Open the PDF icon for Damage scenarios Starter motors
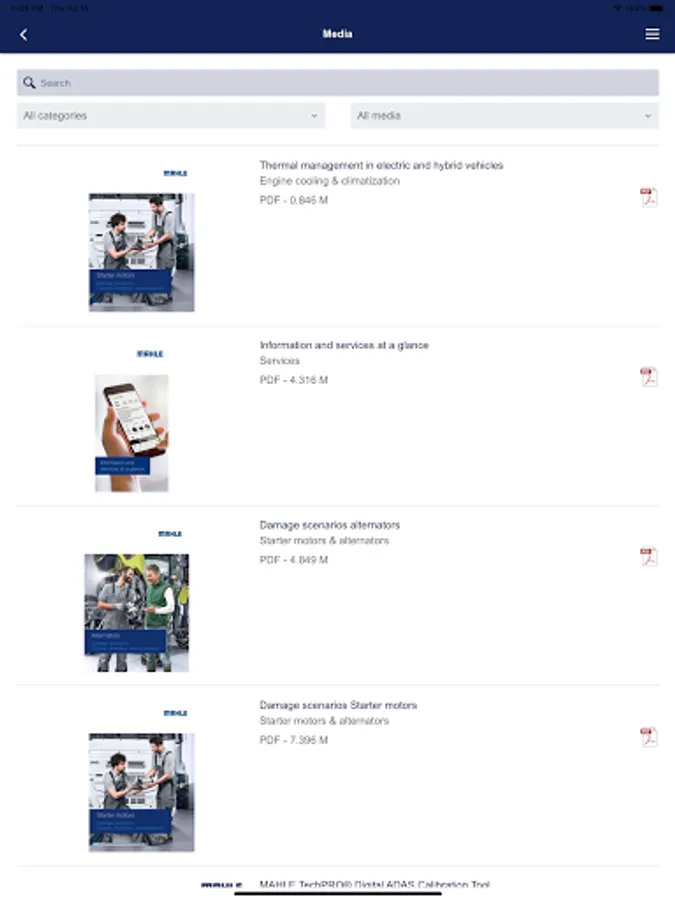 649,736
